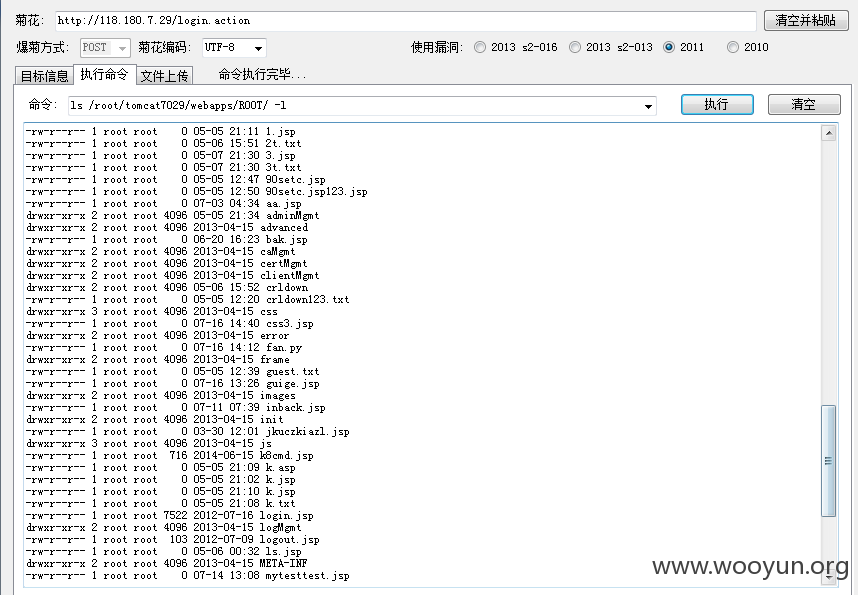Click the output line for jkuczkiazl.jsp
The image size is (858, 595).
(x=187, y=433)
